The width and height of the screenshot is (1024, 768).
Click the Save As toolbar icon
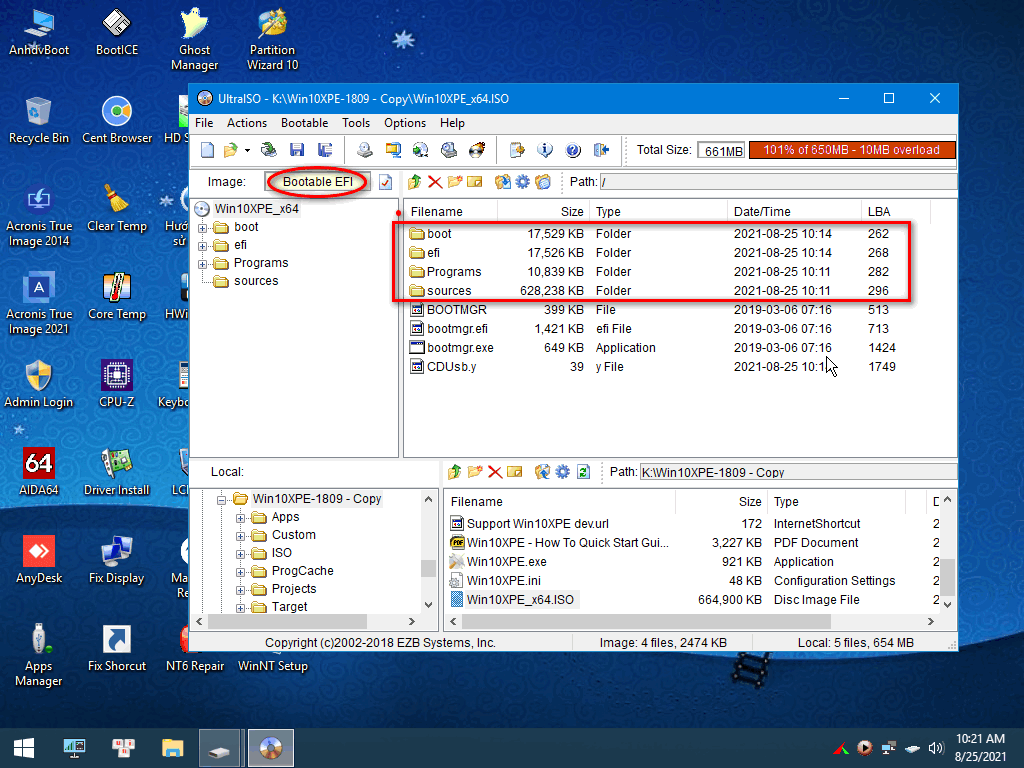(325, 150)
